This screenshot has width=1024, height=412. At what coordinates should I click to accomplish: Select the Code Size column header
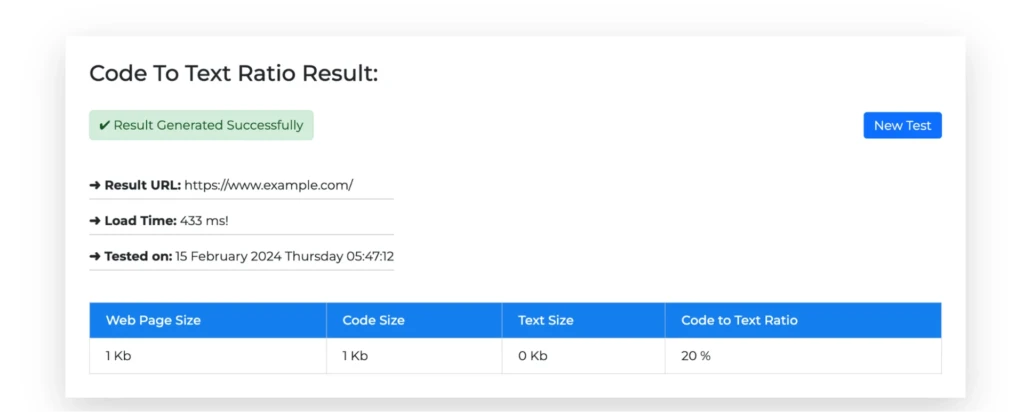tap(373, 320)
